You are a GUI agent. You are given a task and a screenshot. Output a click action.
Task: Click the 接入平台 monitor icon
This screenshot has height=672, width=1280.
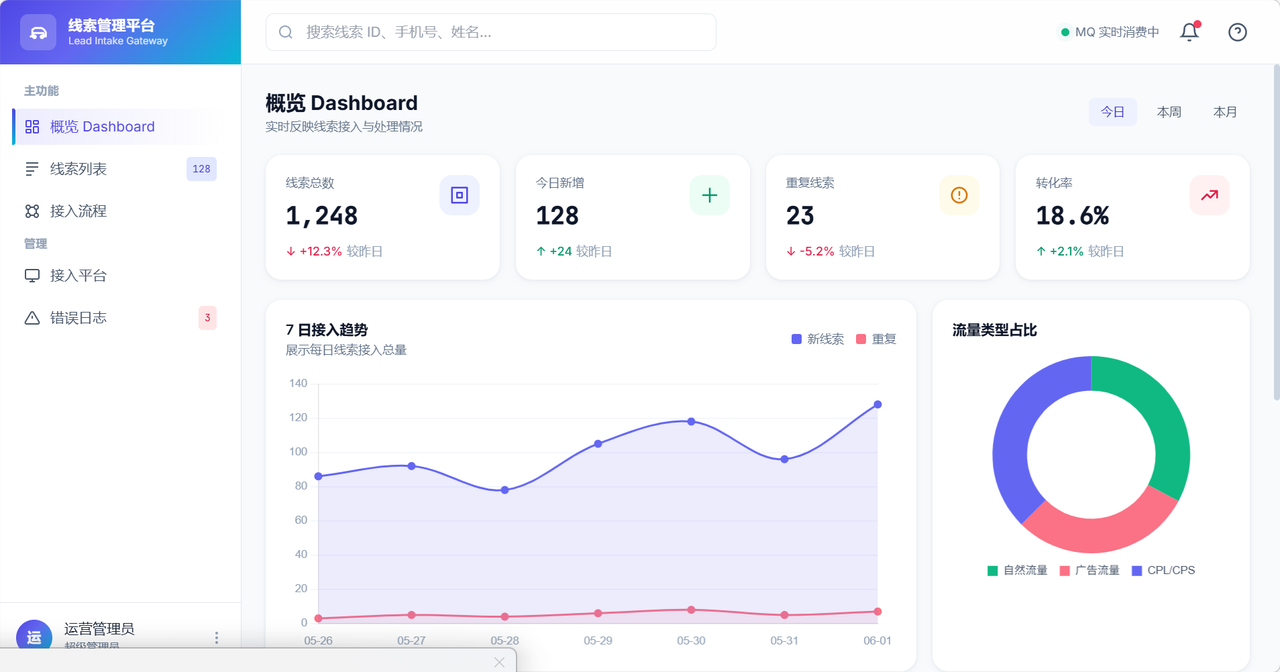point(32,275)
